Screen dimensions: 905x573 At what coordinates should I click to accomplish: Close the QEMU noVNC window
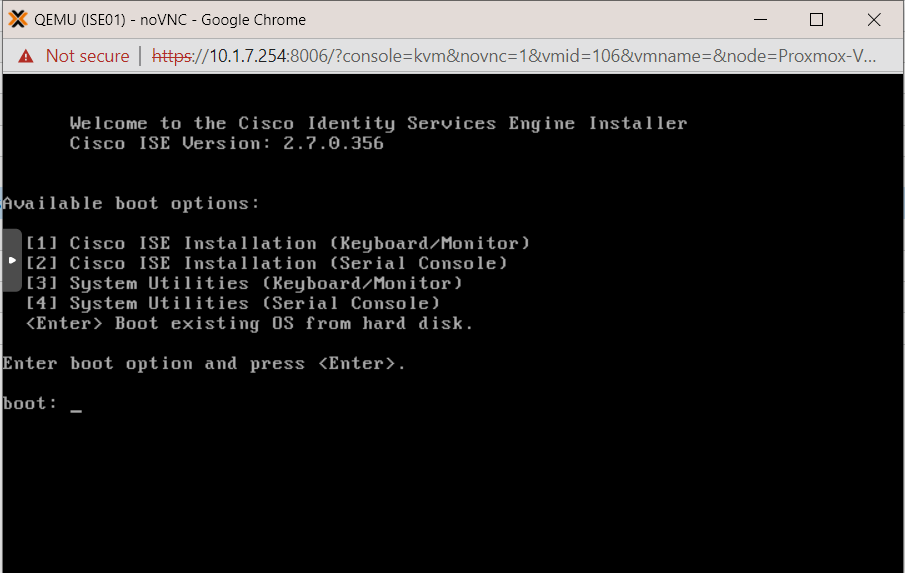pyautogui.click(x=874, y=20)
